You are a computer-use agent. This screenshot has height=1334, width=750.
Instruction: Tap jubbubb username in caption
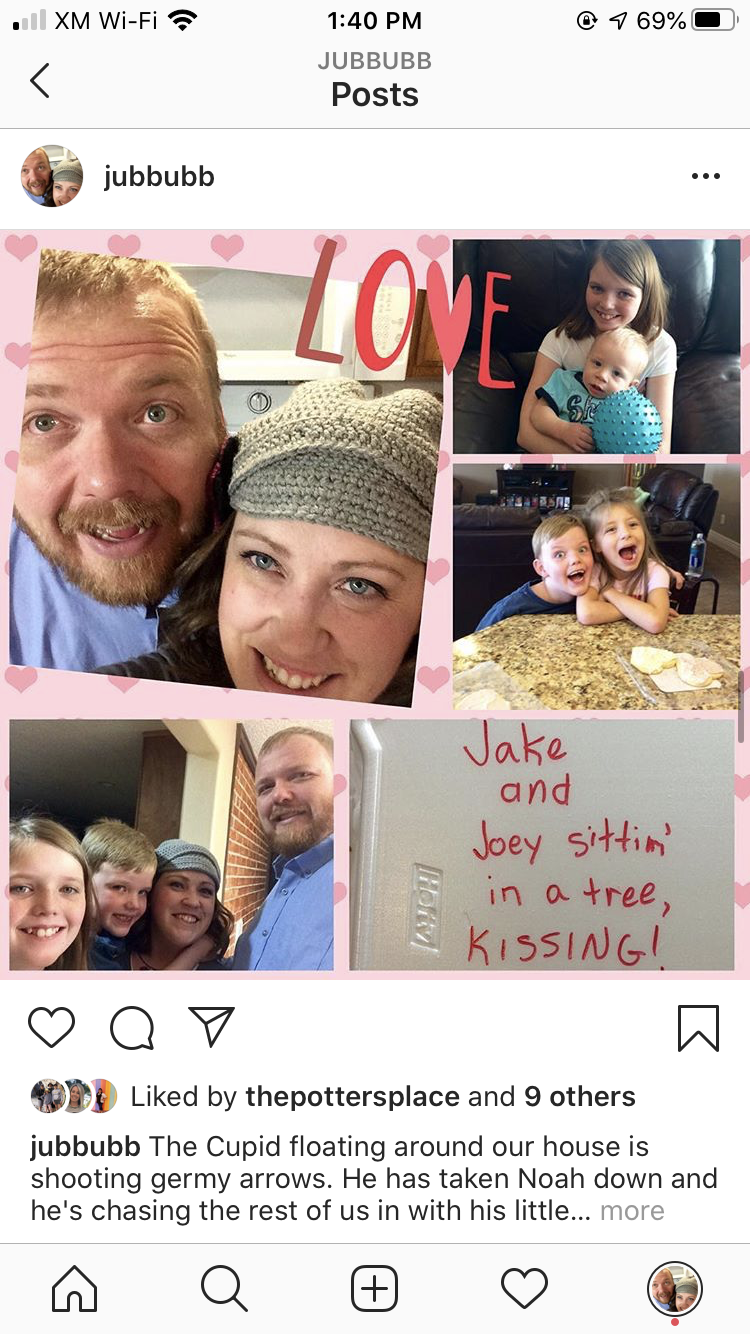pos(86,1147)
